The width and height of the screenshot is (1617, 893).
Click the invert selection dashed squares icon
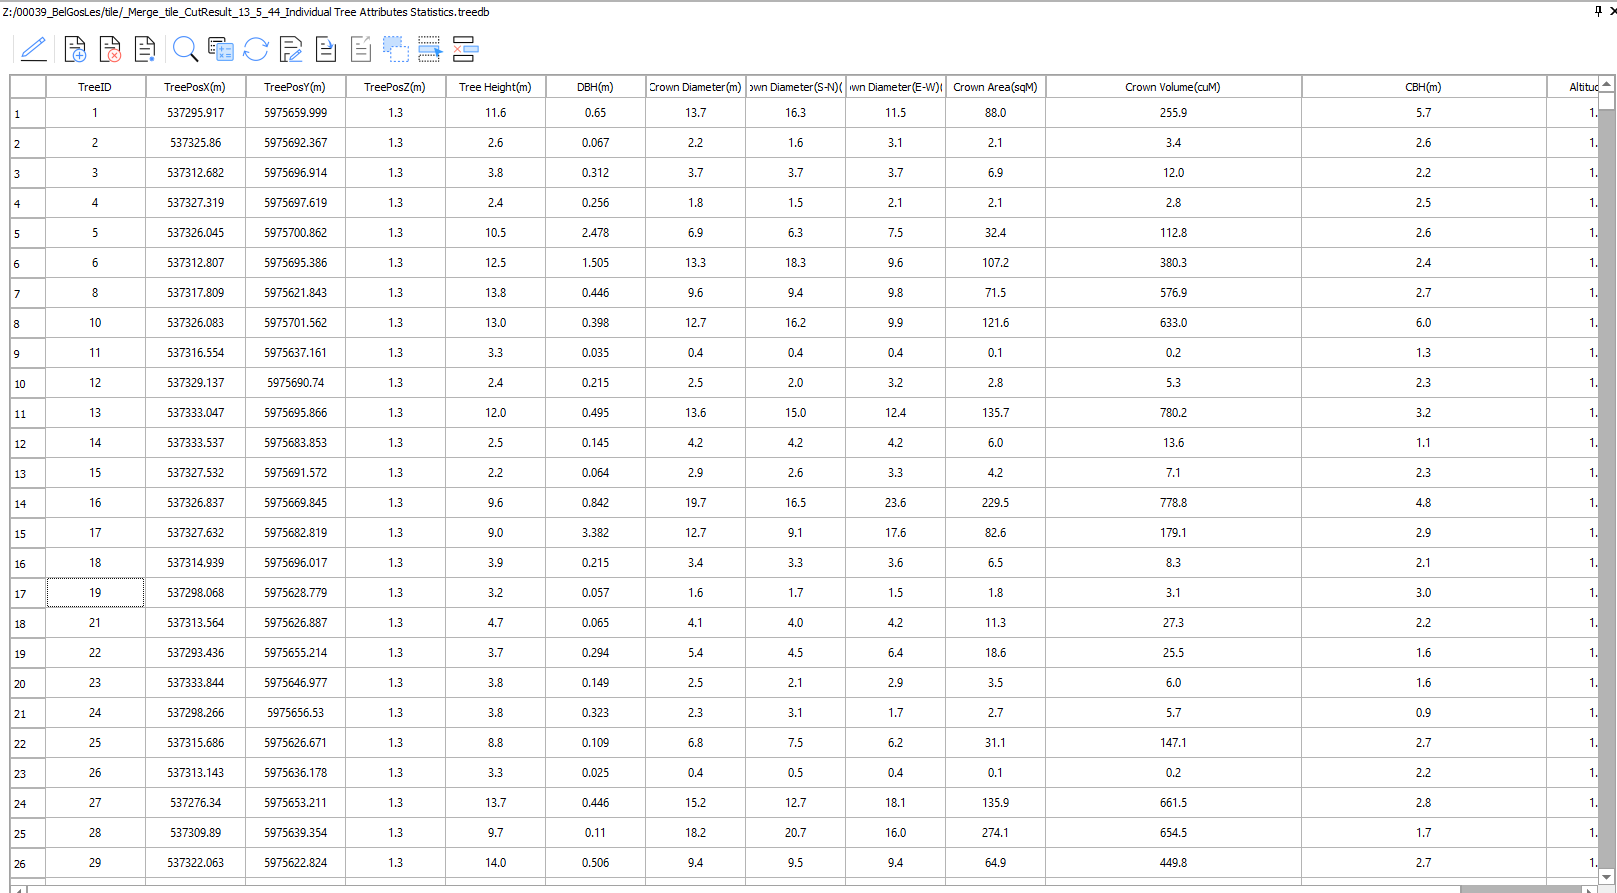click(396, 49)
